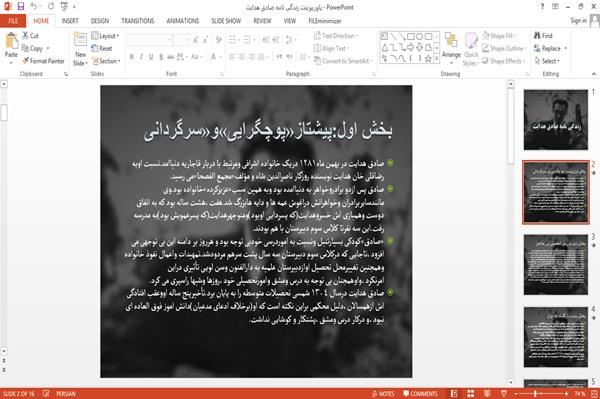Switch to Slide Sorter view in status bar
This screenshot has height=399, width=600.
[x=471, y=393]
